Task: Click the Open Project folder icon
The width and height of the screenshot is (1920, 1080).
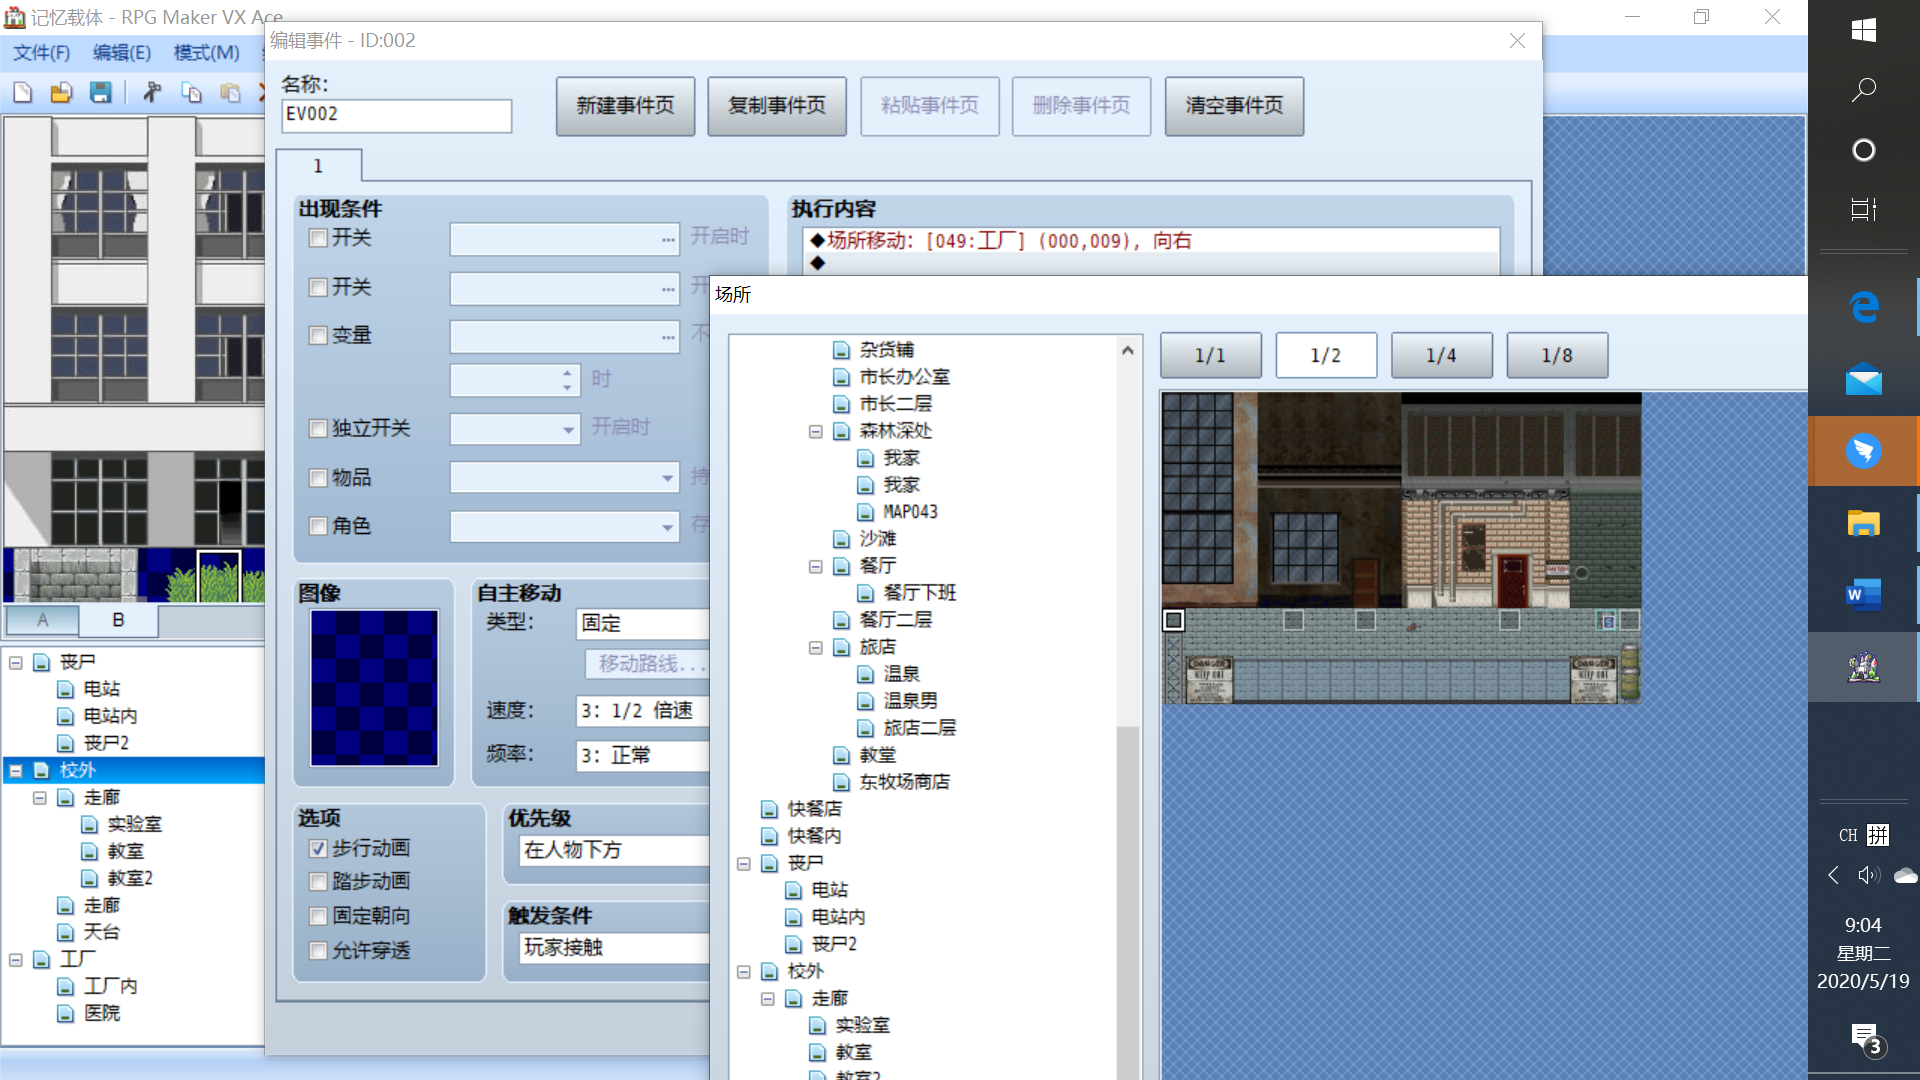Action: point(61,93)
